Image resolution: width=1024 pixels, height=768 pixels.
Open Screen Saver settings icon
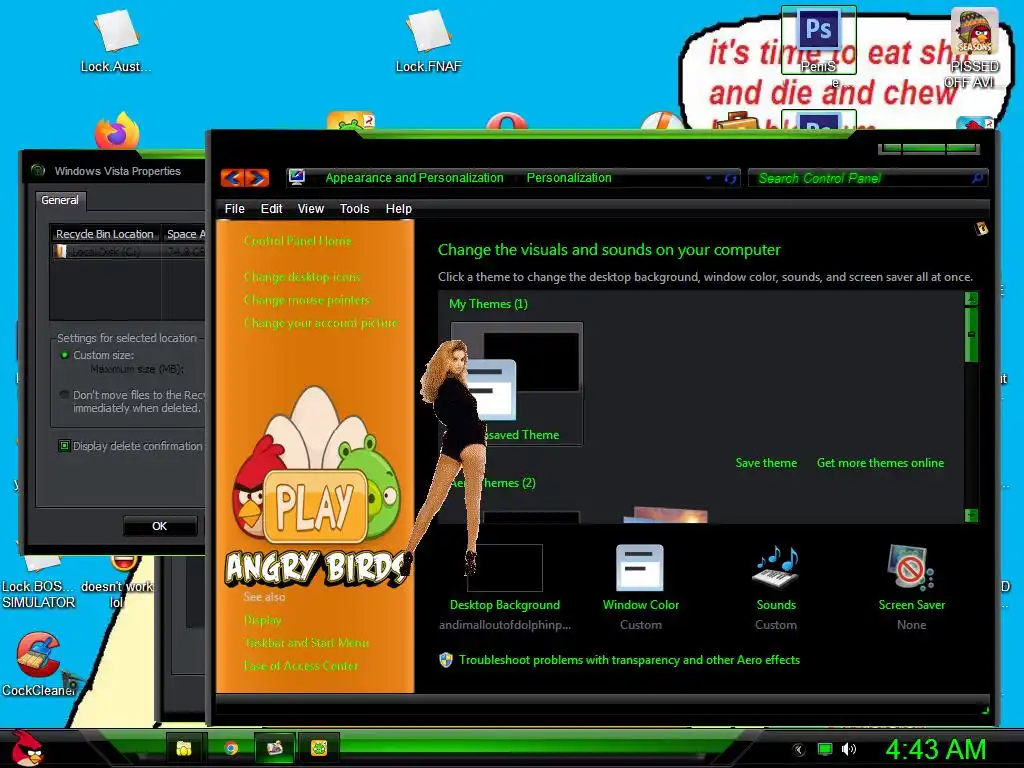(x=911, y=568)
